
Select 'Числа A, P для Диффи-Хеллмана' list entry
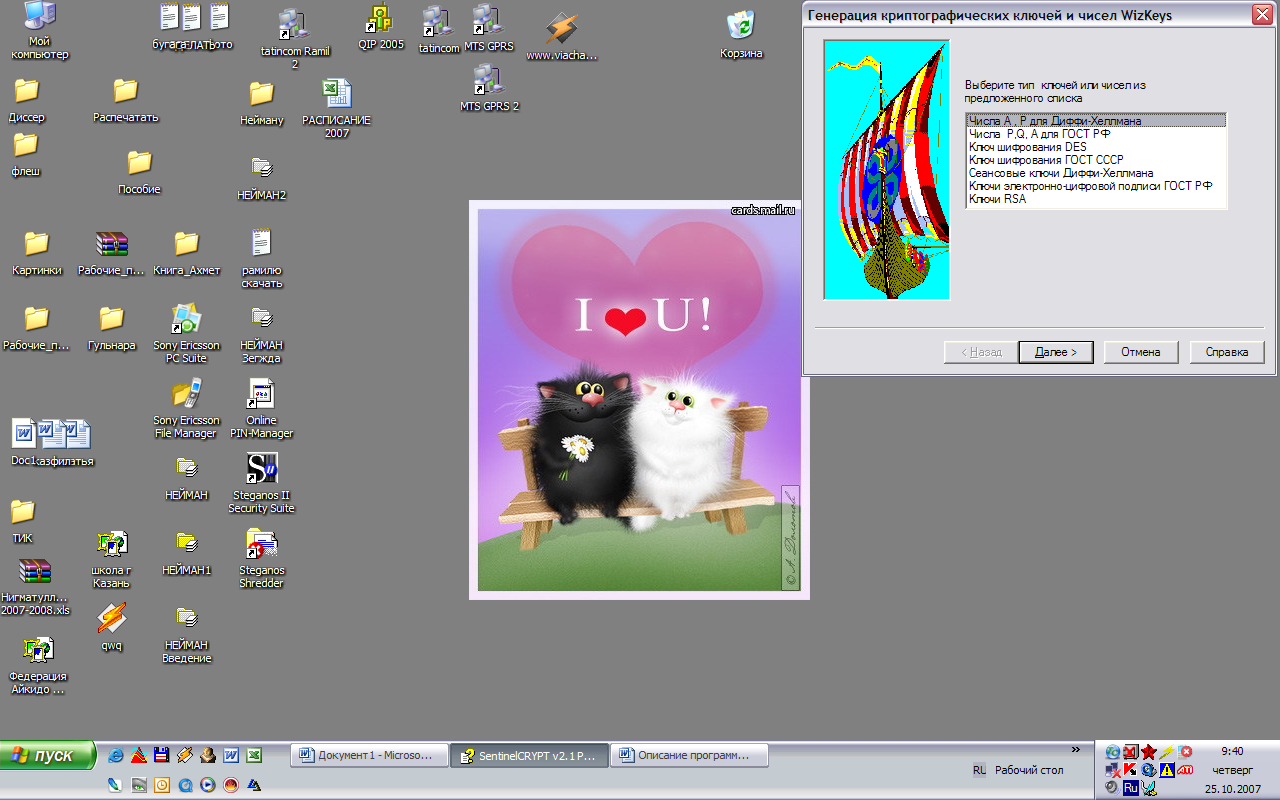(x=1096, y=121)
